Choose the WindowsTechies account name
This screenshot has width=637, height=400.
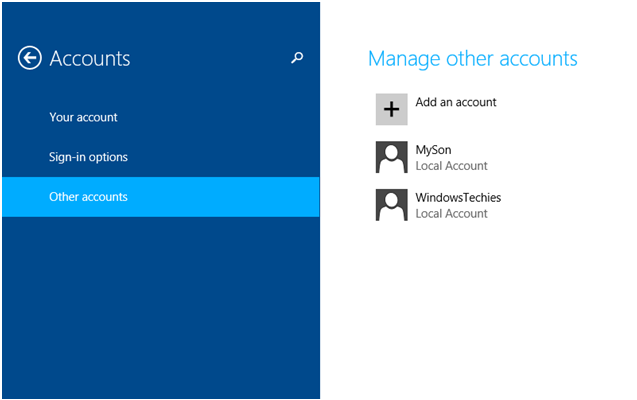point(458,198)
